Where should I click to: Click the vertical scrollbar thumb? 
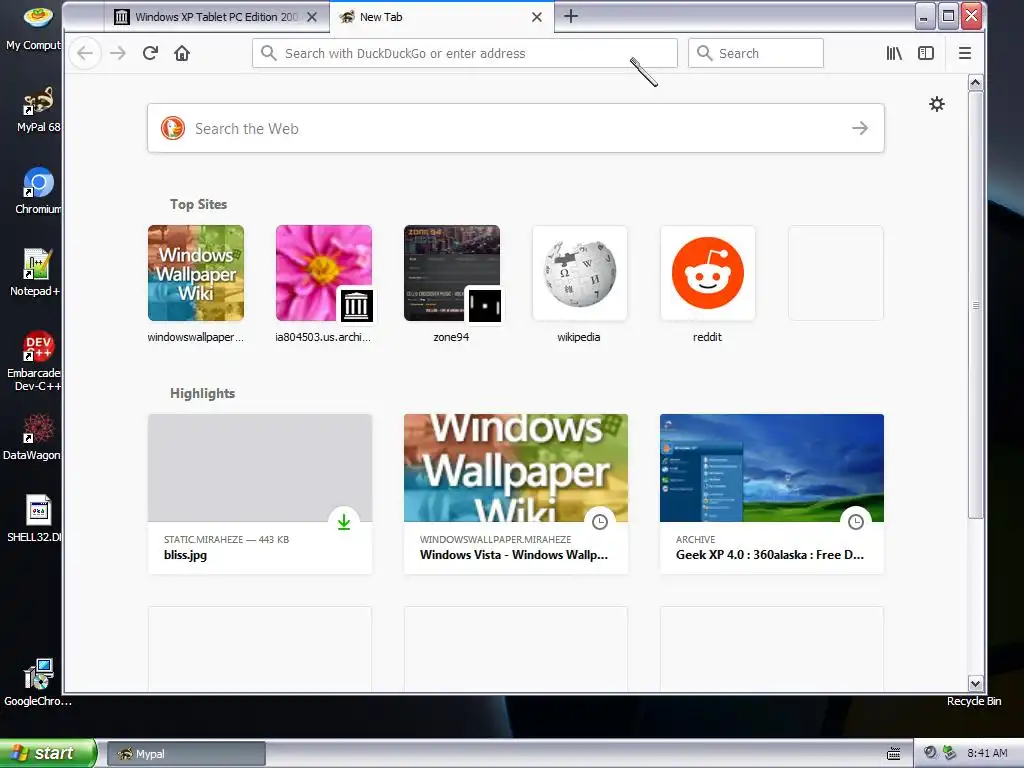(x=976, y=304)
